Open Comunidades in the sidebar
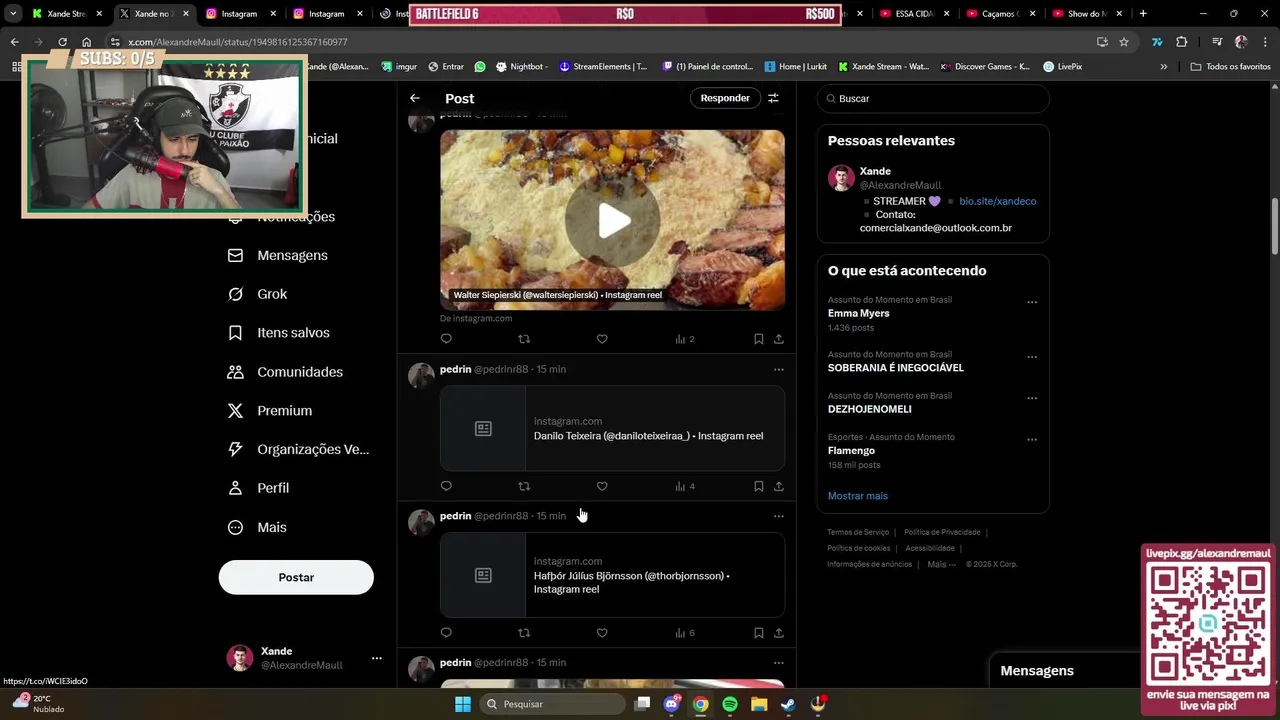The width and height of the screenshot is (1280, 720). point(285,372)
